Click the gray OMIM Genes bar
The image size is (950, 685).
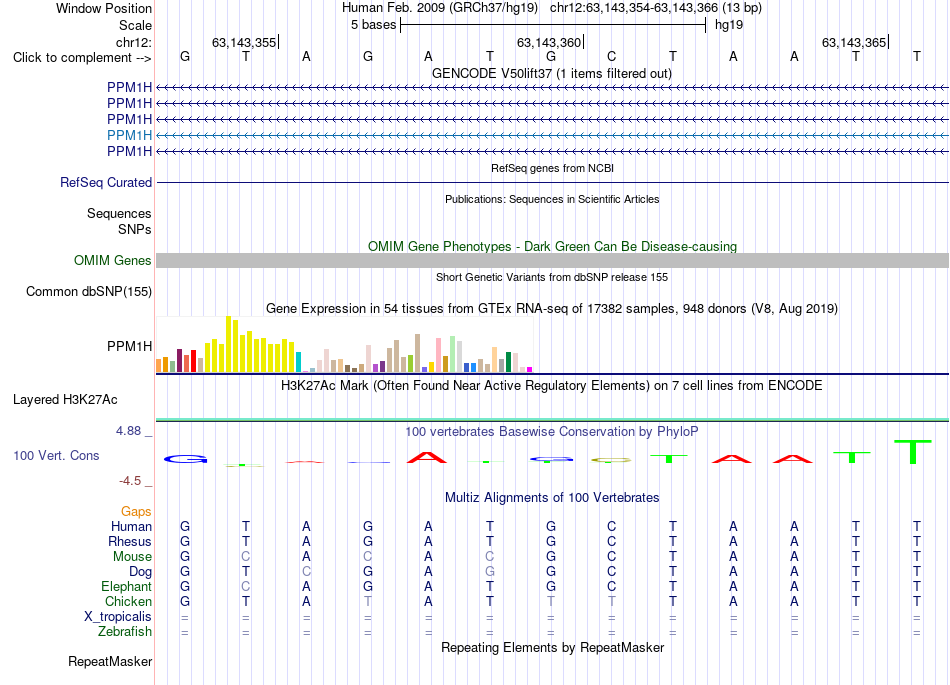pos(552,260)
